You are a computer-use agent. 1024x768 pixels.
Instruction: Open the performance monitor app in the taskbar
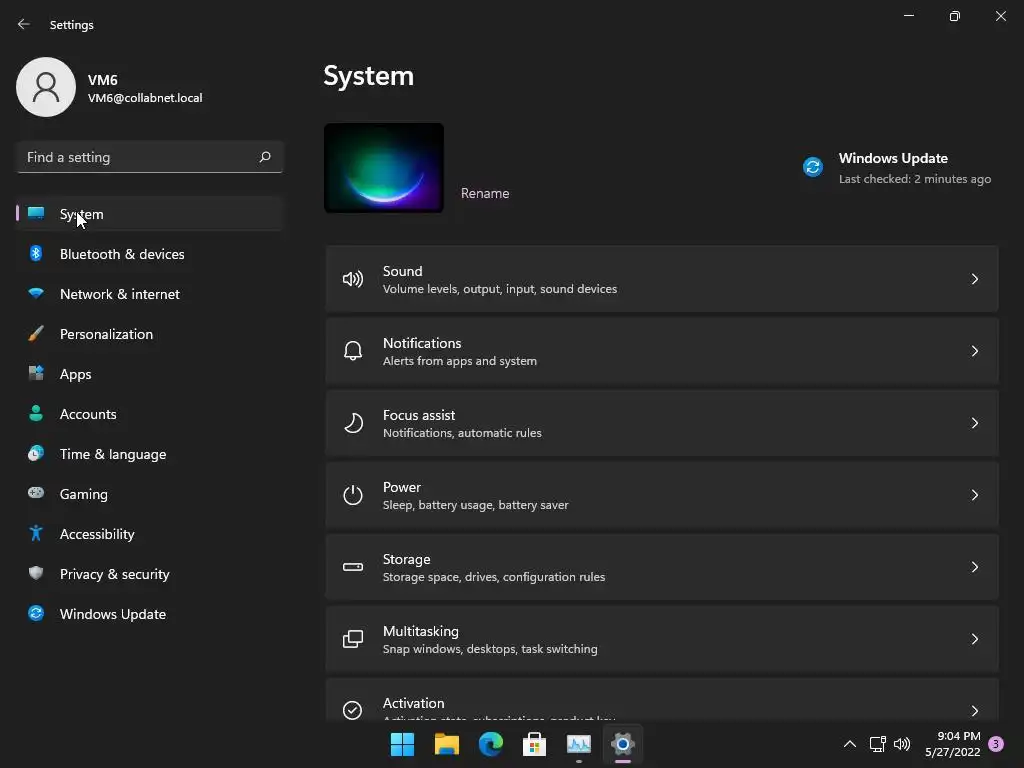[x=579, y=744]
